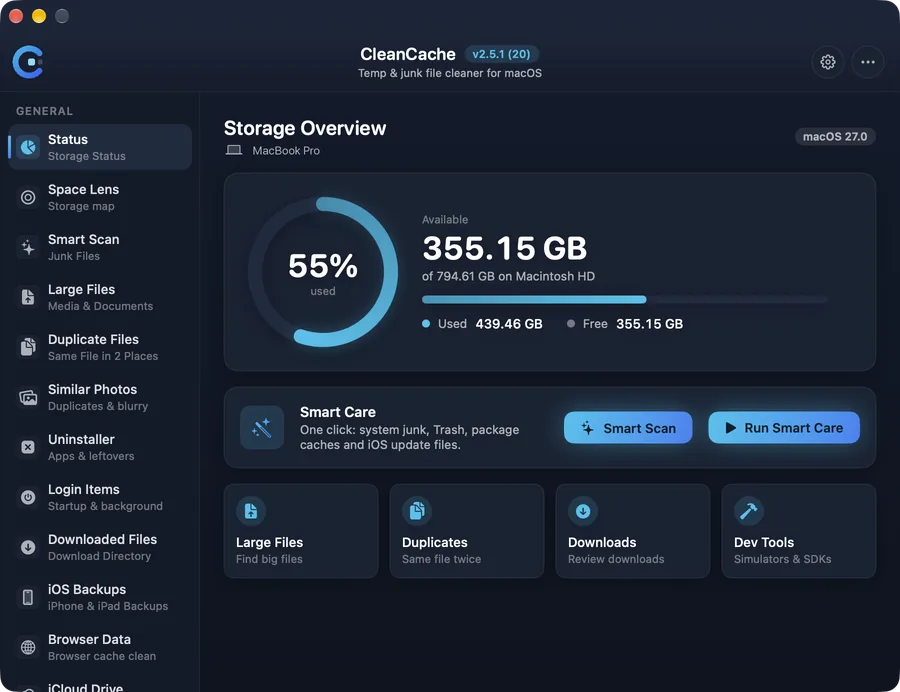Viewport: 900px width, 692px height.
Task: Click the Smart Care magic wand icon
Action: click(262, 427)
